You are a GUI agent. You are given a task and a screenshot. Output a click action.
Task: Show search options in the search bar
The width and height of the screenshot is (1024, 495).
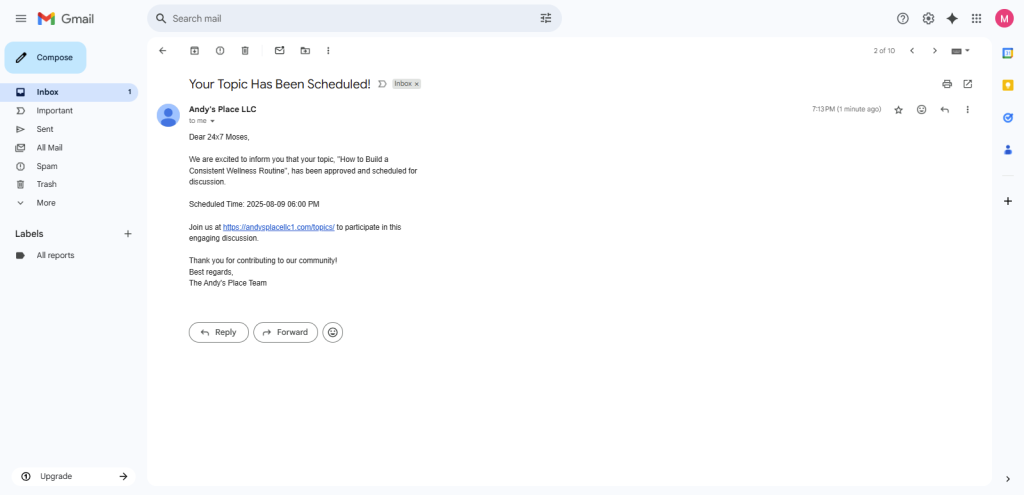coord(545,18)
